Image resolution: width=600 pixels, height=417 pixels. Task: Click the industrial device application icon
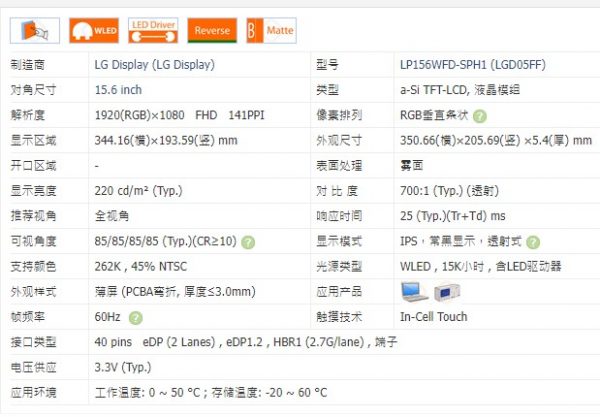click(x=447, y=292)
